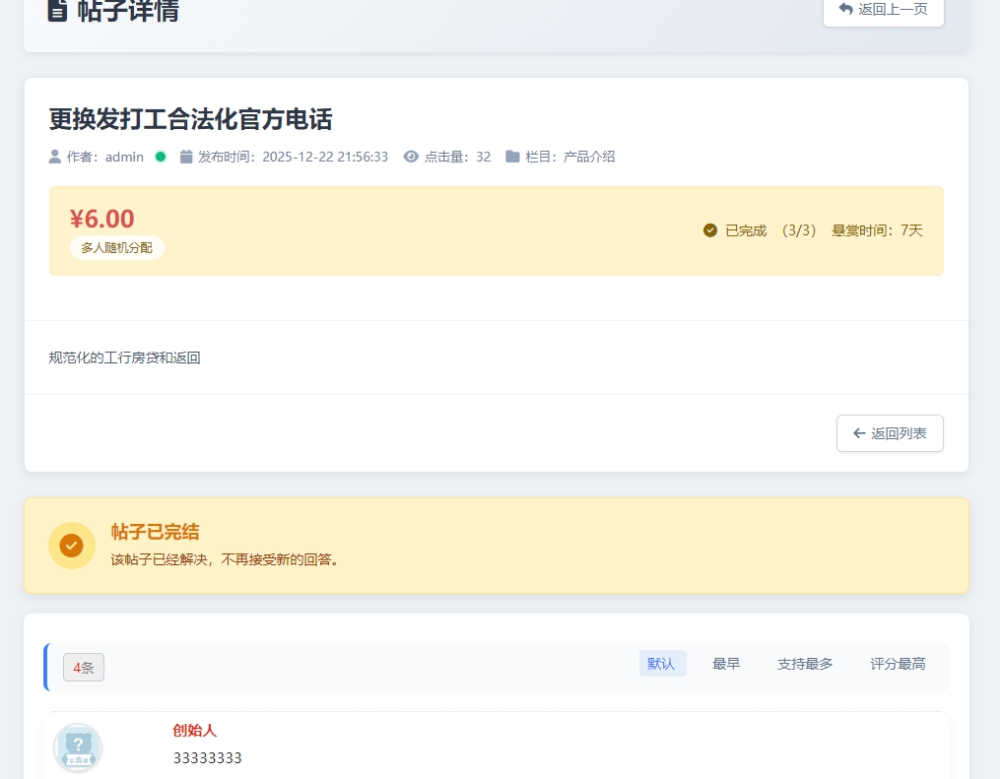Click the orange checkmark circle in 帖子已完结
Image resolution: width=1000 pixels, height=779 pixels.
click(x=71, y=546)
